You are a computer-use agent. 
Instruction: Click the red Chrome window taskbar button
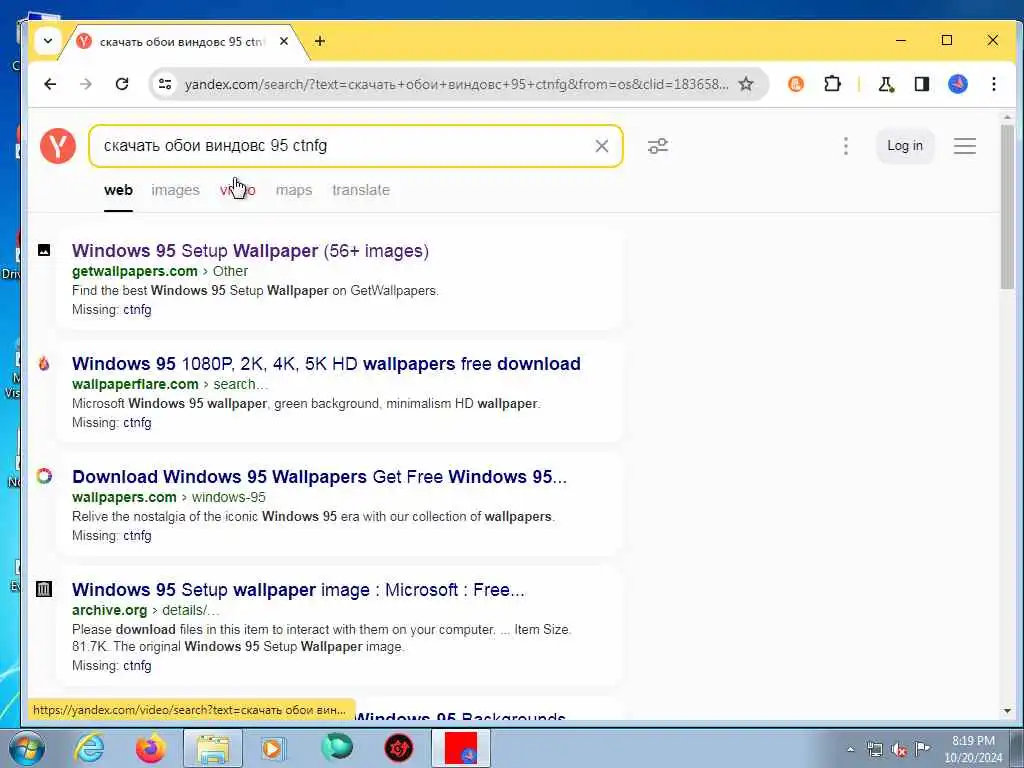pos(461,748)
